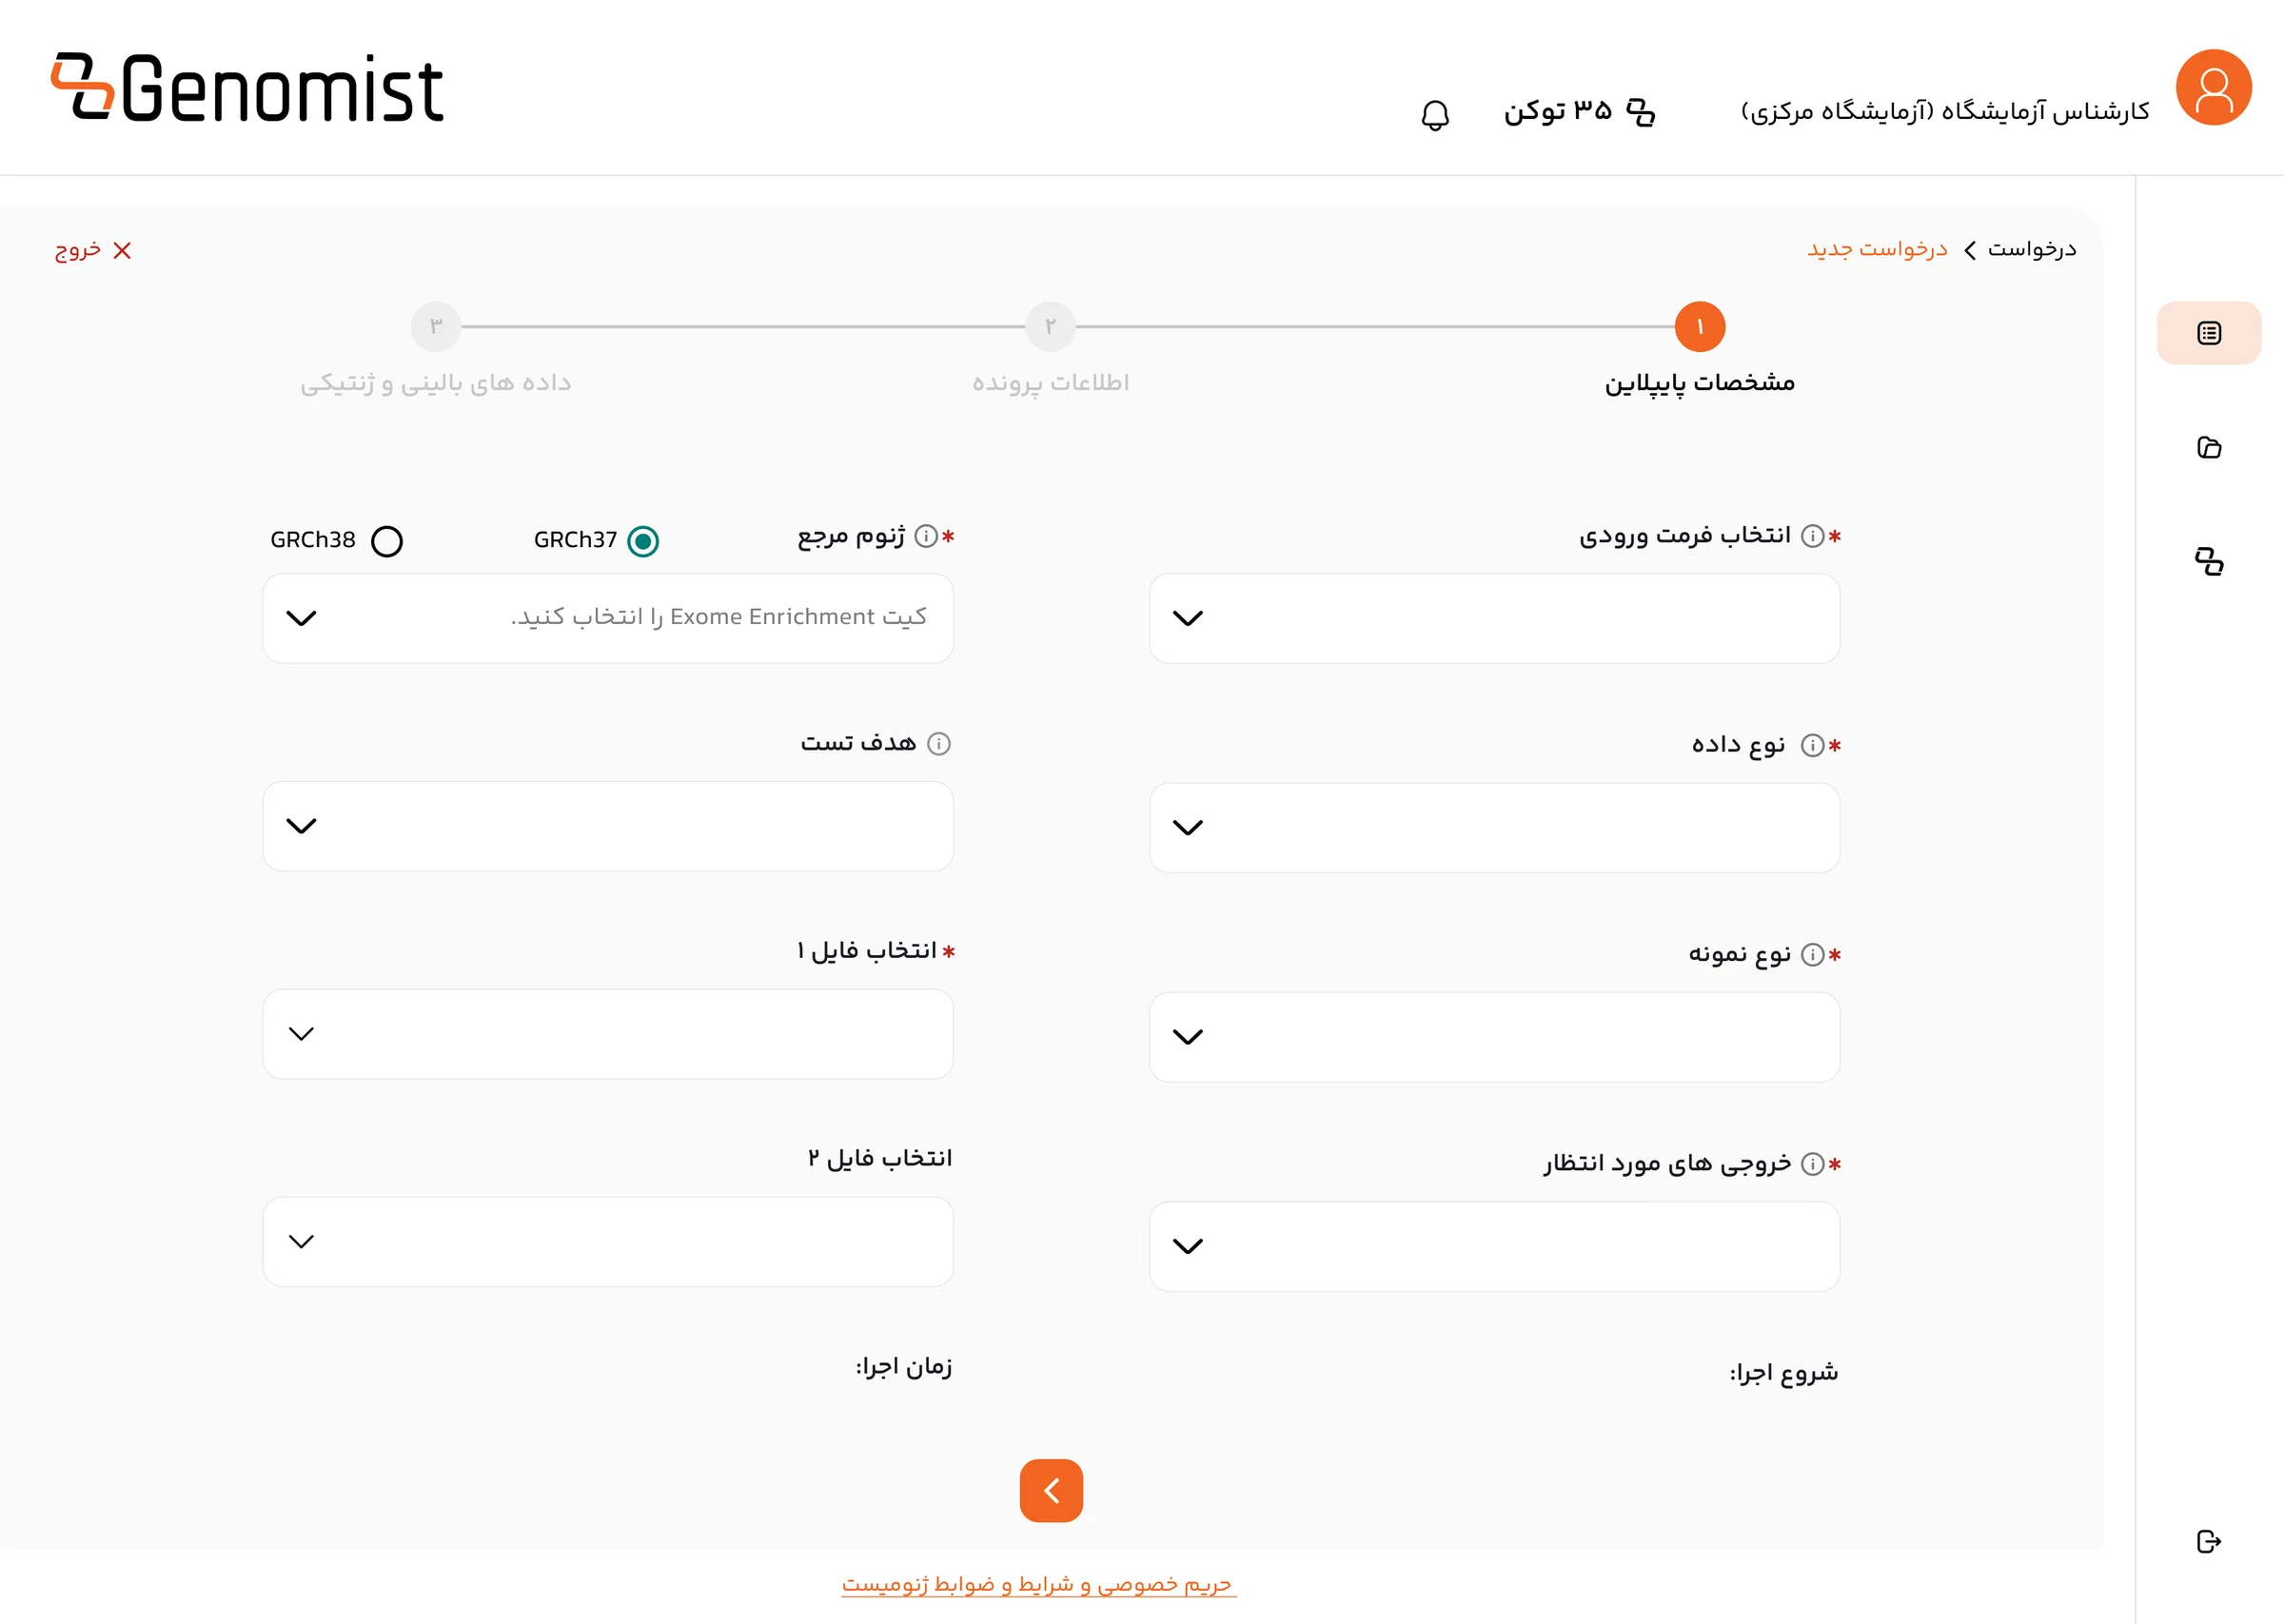This screenshot has height=1624, width=2284.
Task: Open the انتخاب فایل ۱ dropdown
Action: pos(608,1034)
